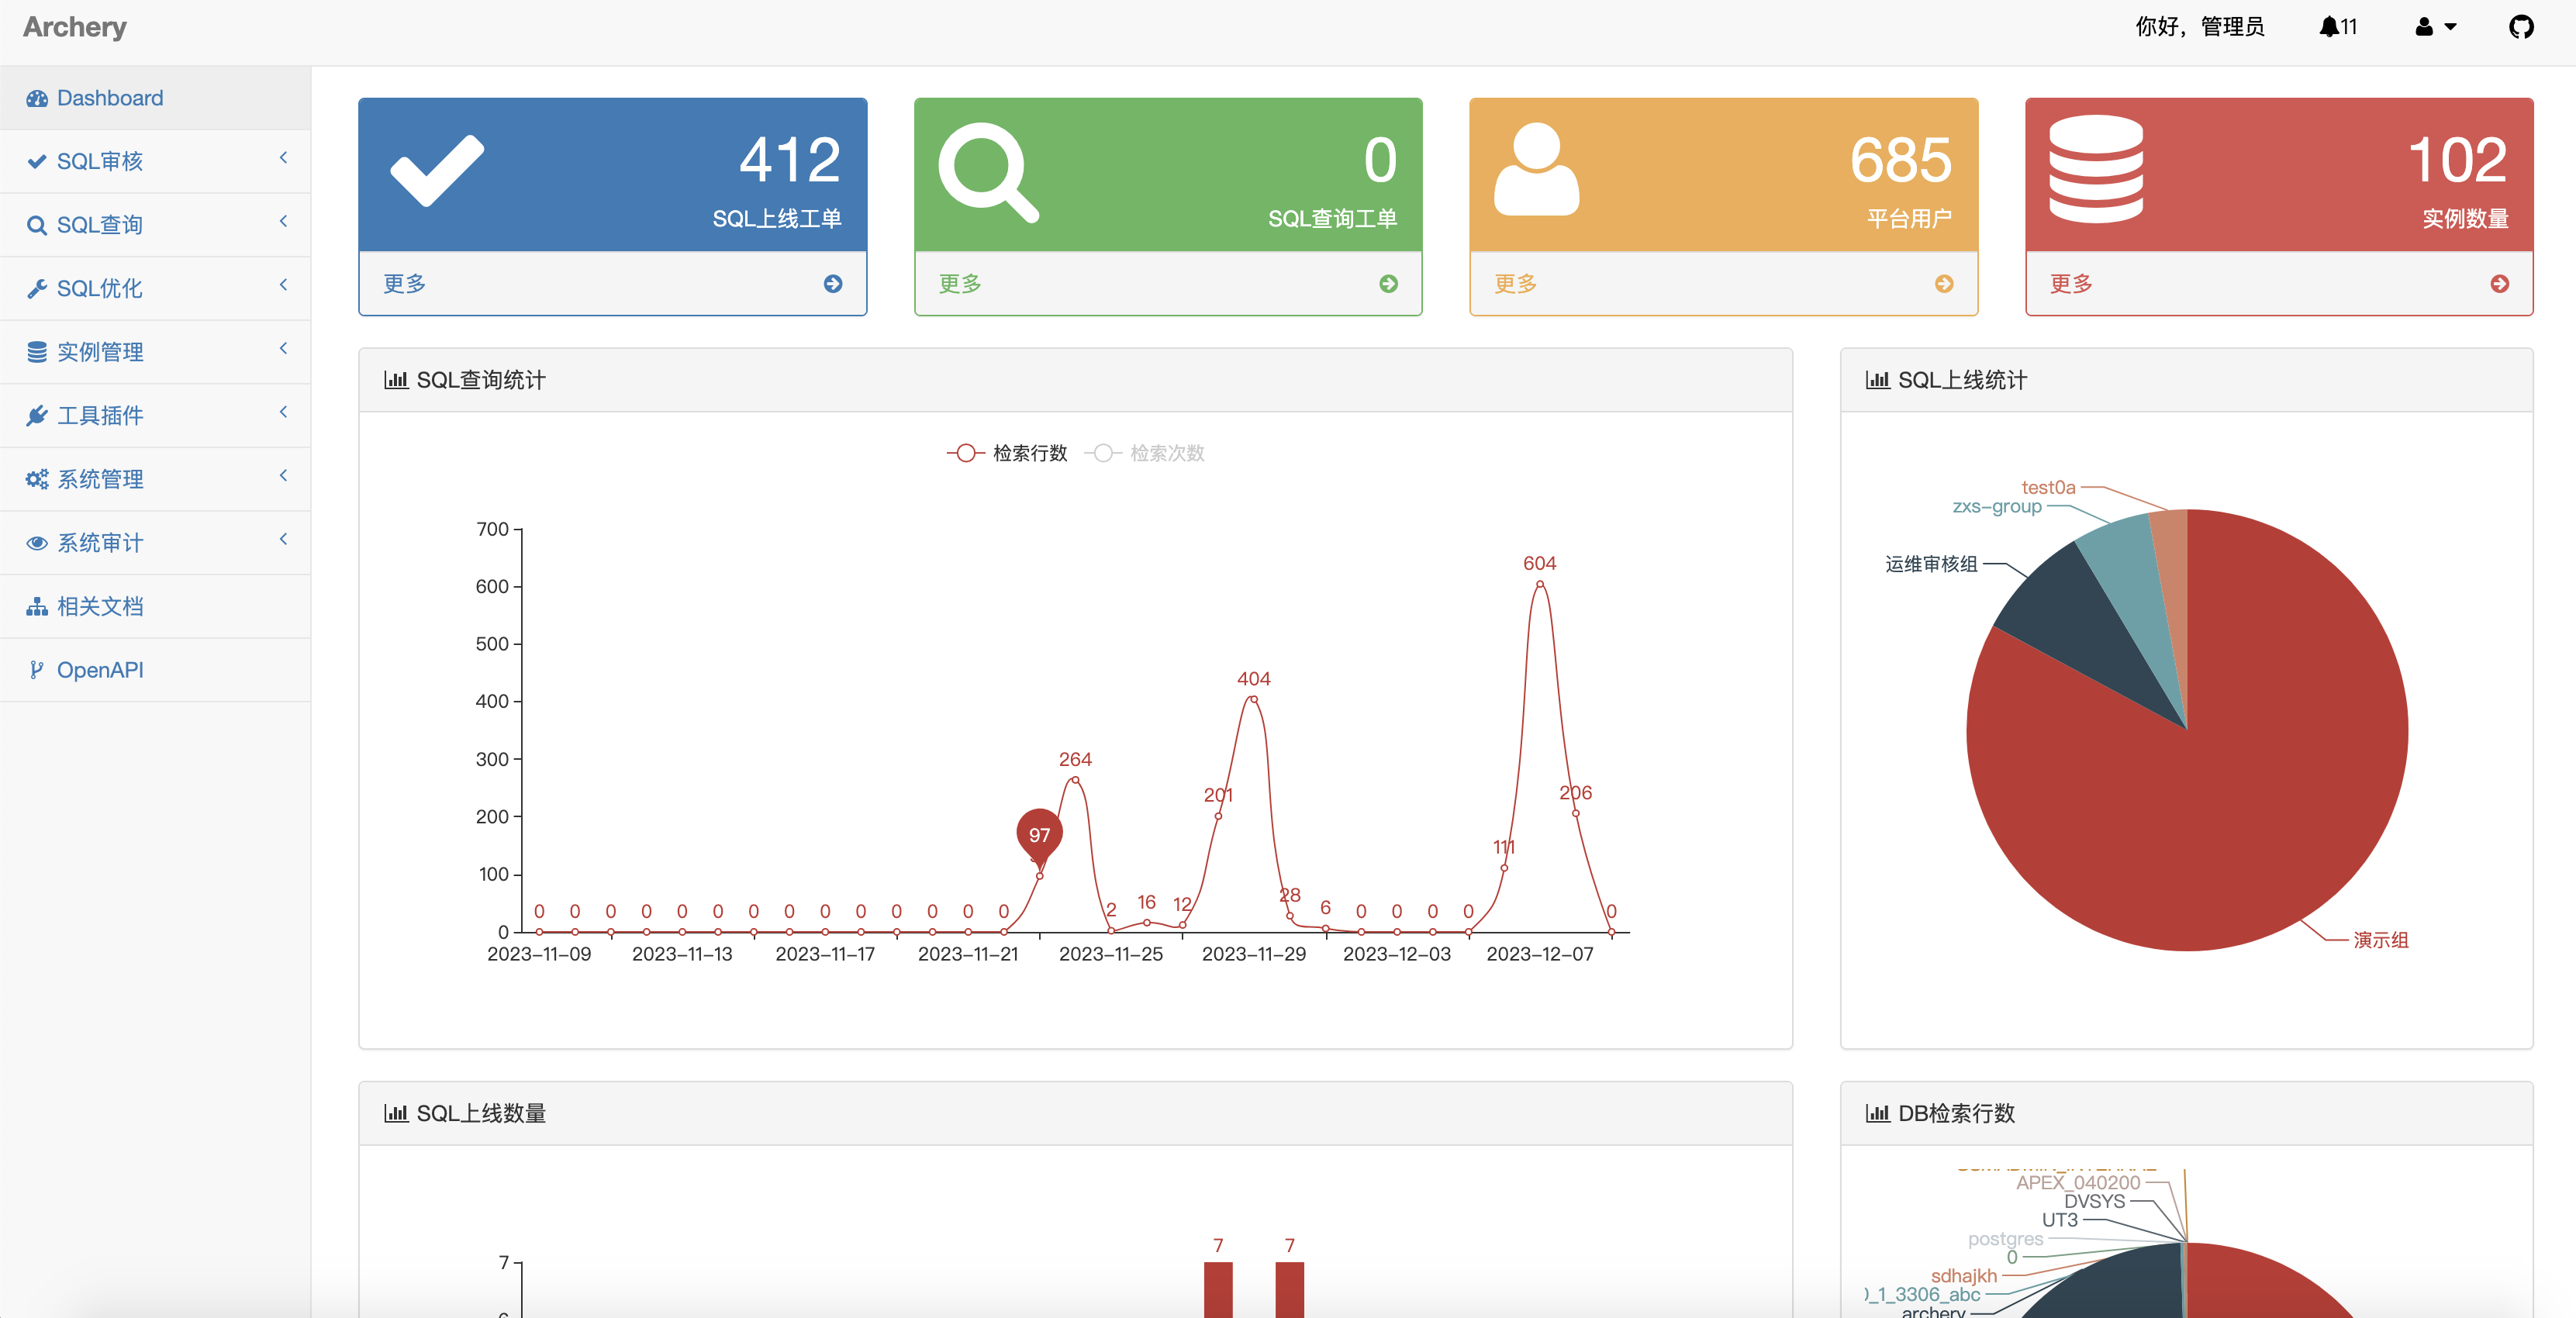Click the SQL上线数量 chart icon
Image resolution: width=2576 pixels, height=1318 pixels.
point(396,1113)
